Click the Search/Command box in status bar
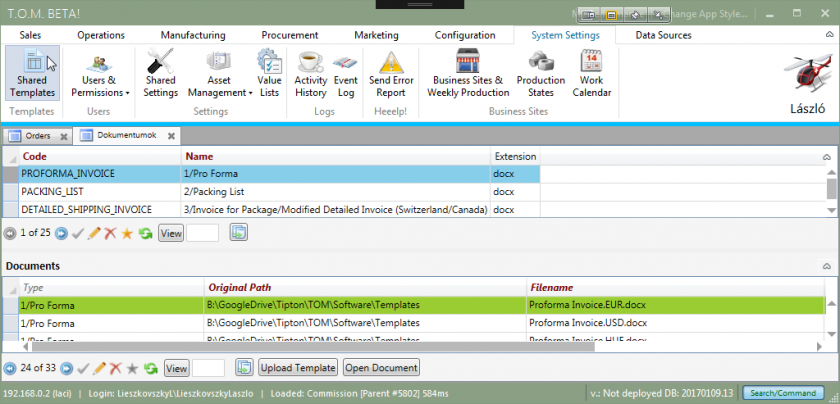 click(785, 393)
